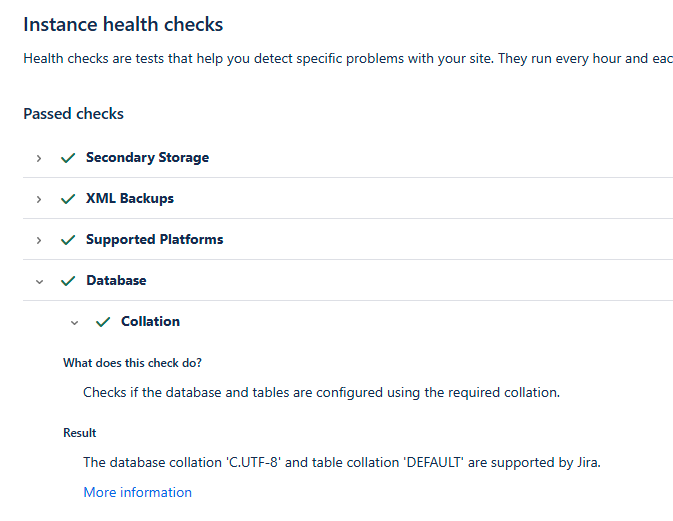Screen dimensions: 673x521
Task: Click the Database heading text
Action: pos(116,280)
